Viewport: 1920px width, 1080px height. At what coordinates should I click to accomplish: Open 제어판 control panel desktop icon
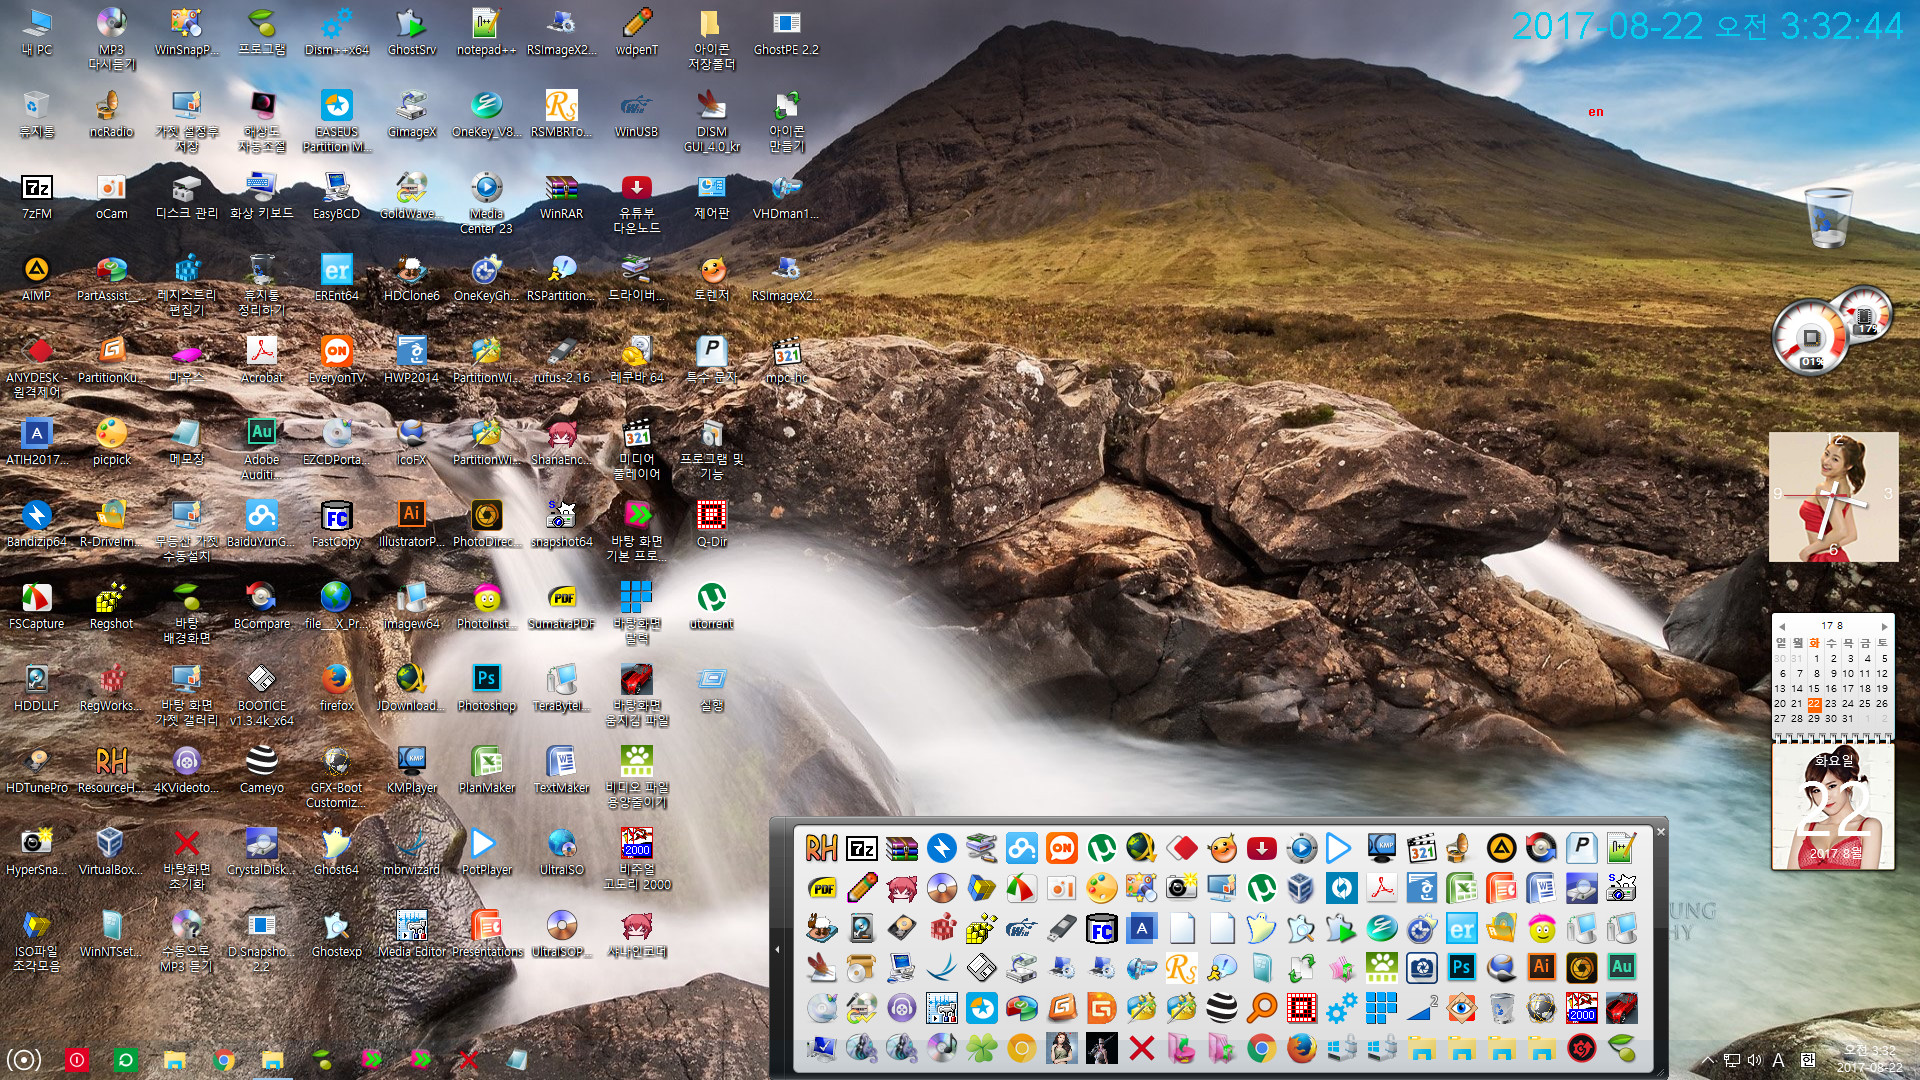711,196
